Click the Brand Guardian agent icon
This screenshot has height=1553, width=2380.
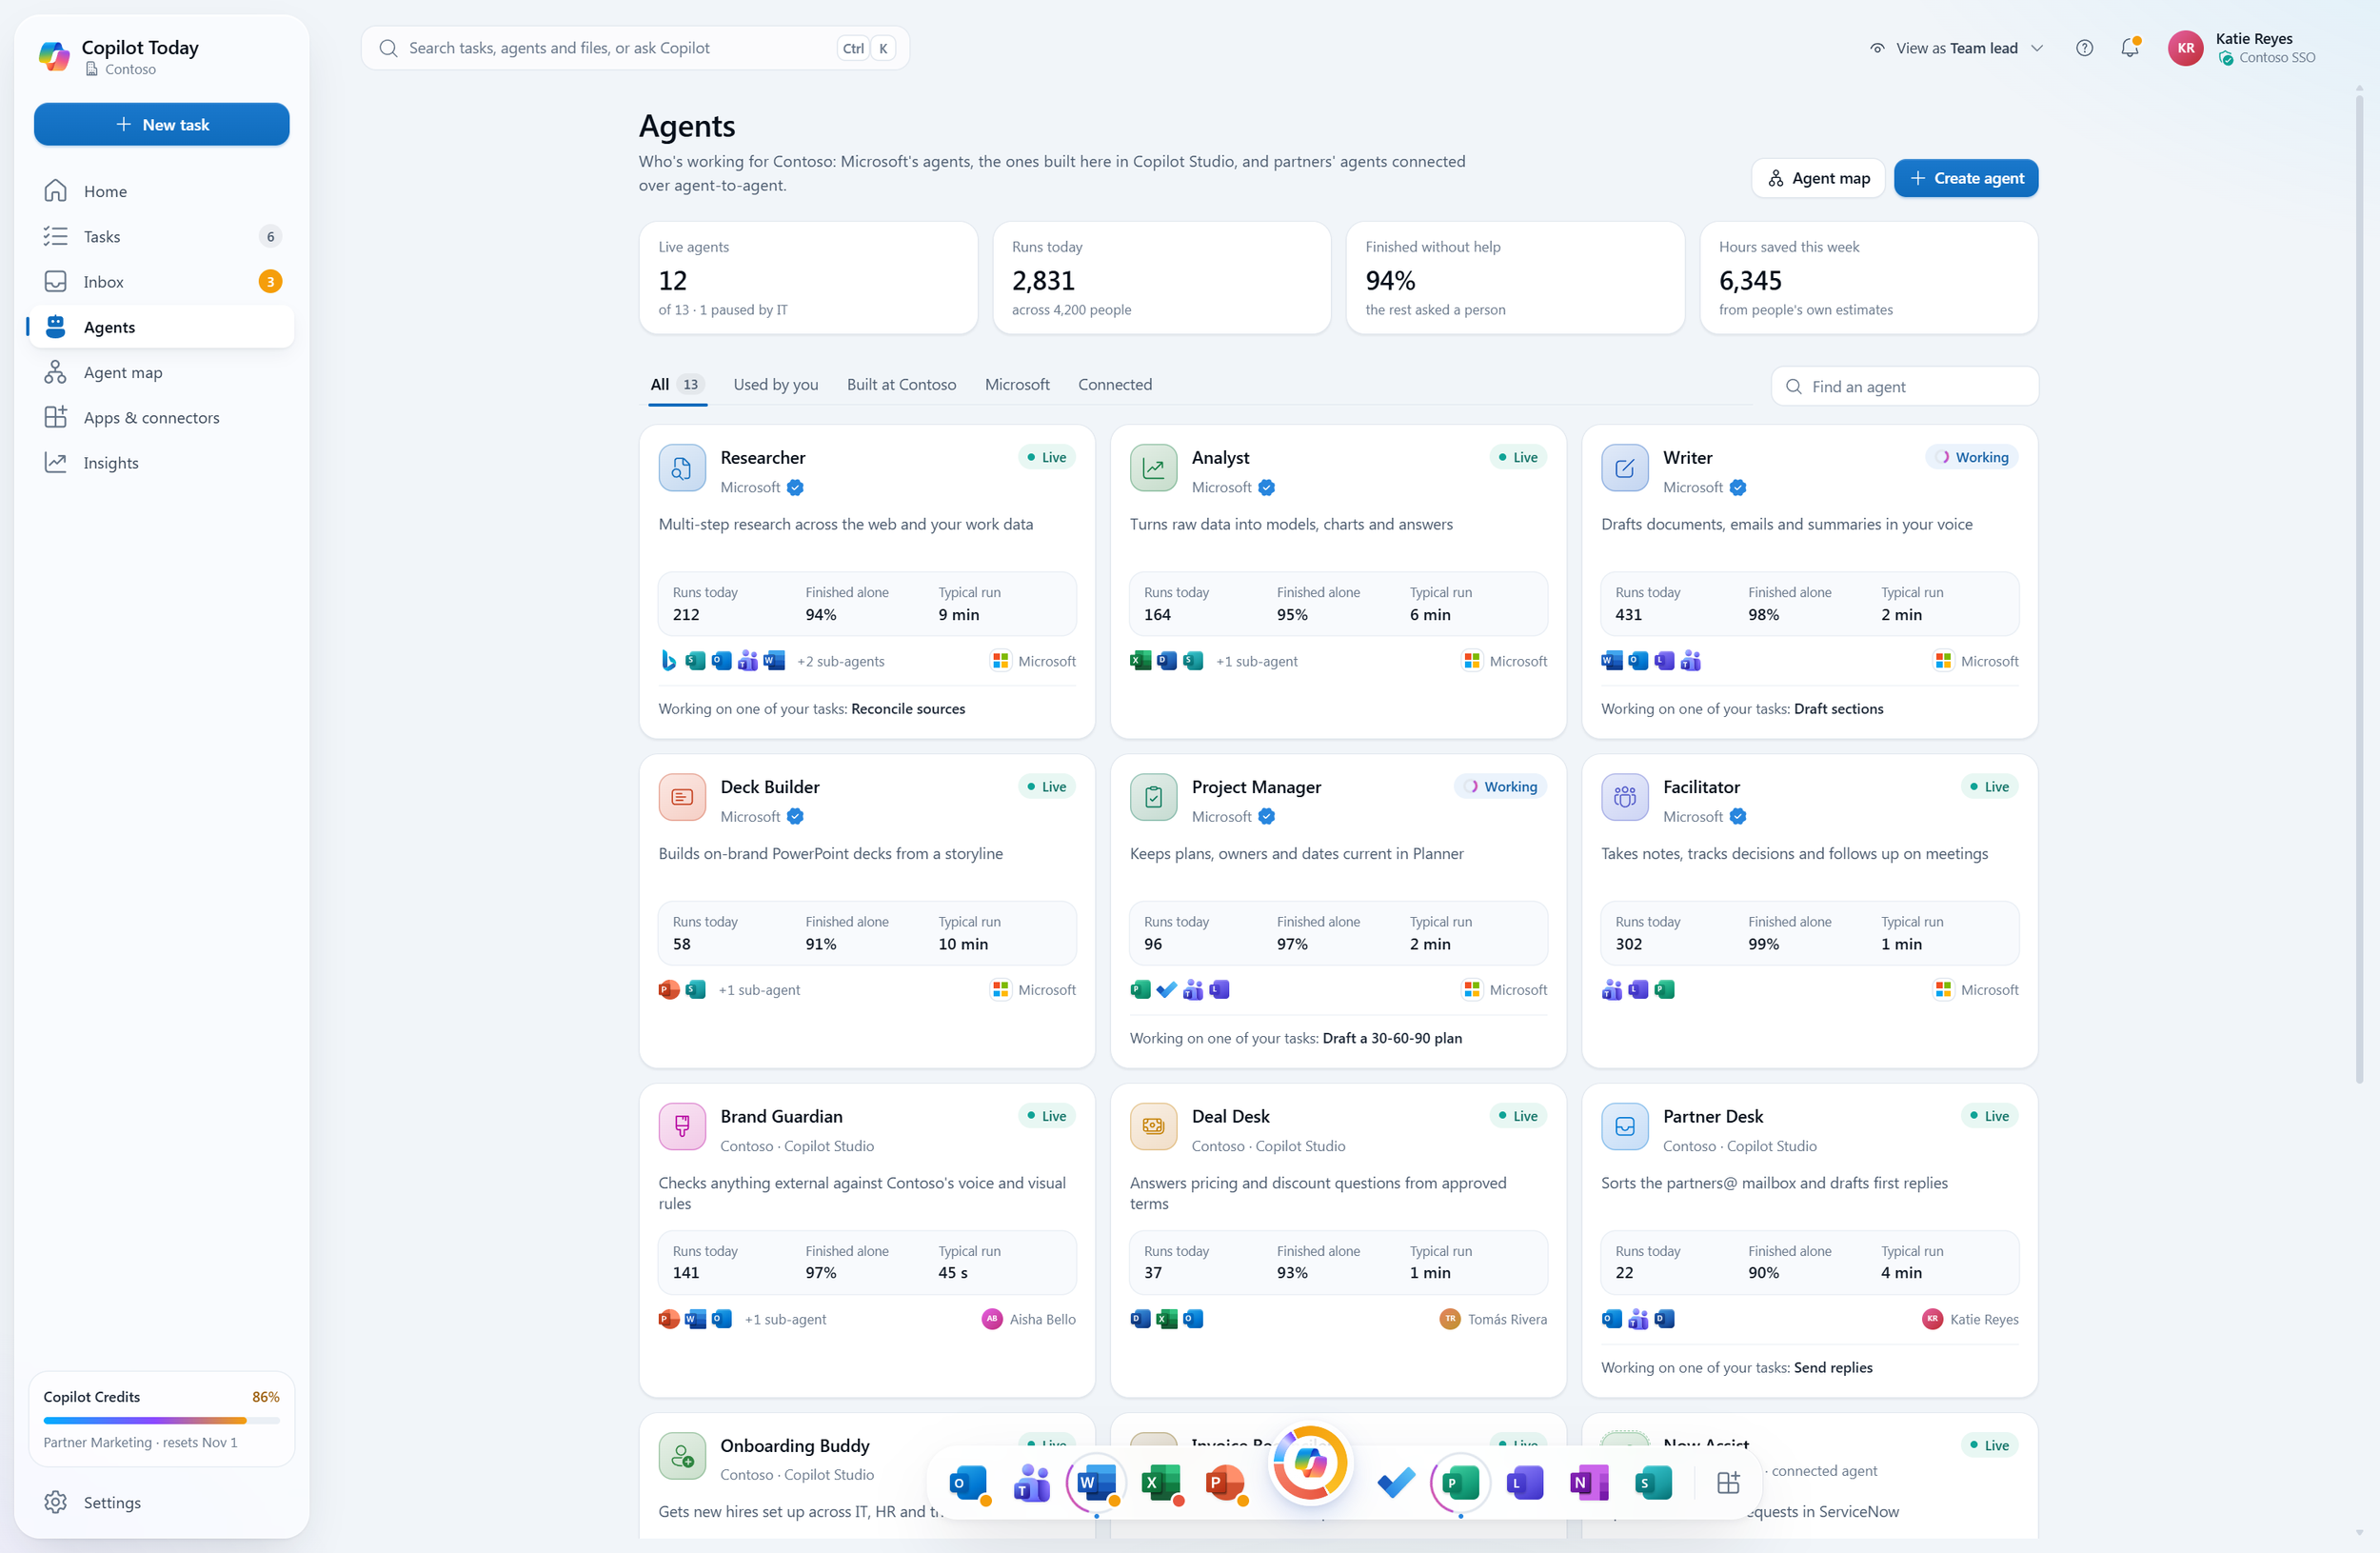click(682, 1127)
